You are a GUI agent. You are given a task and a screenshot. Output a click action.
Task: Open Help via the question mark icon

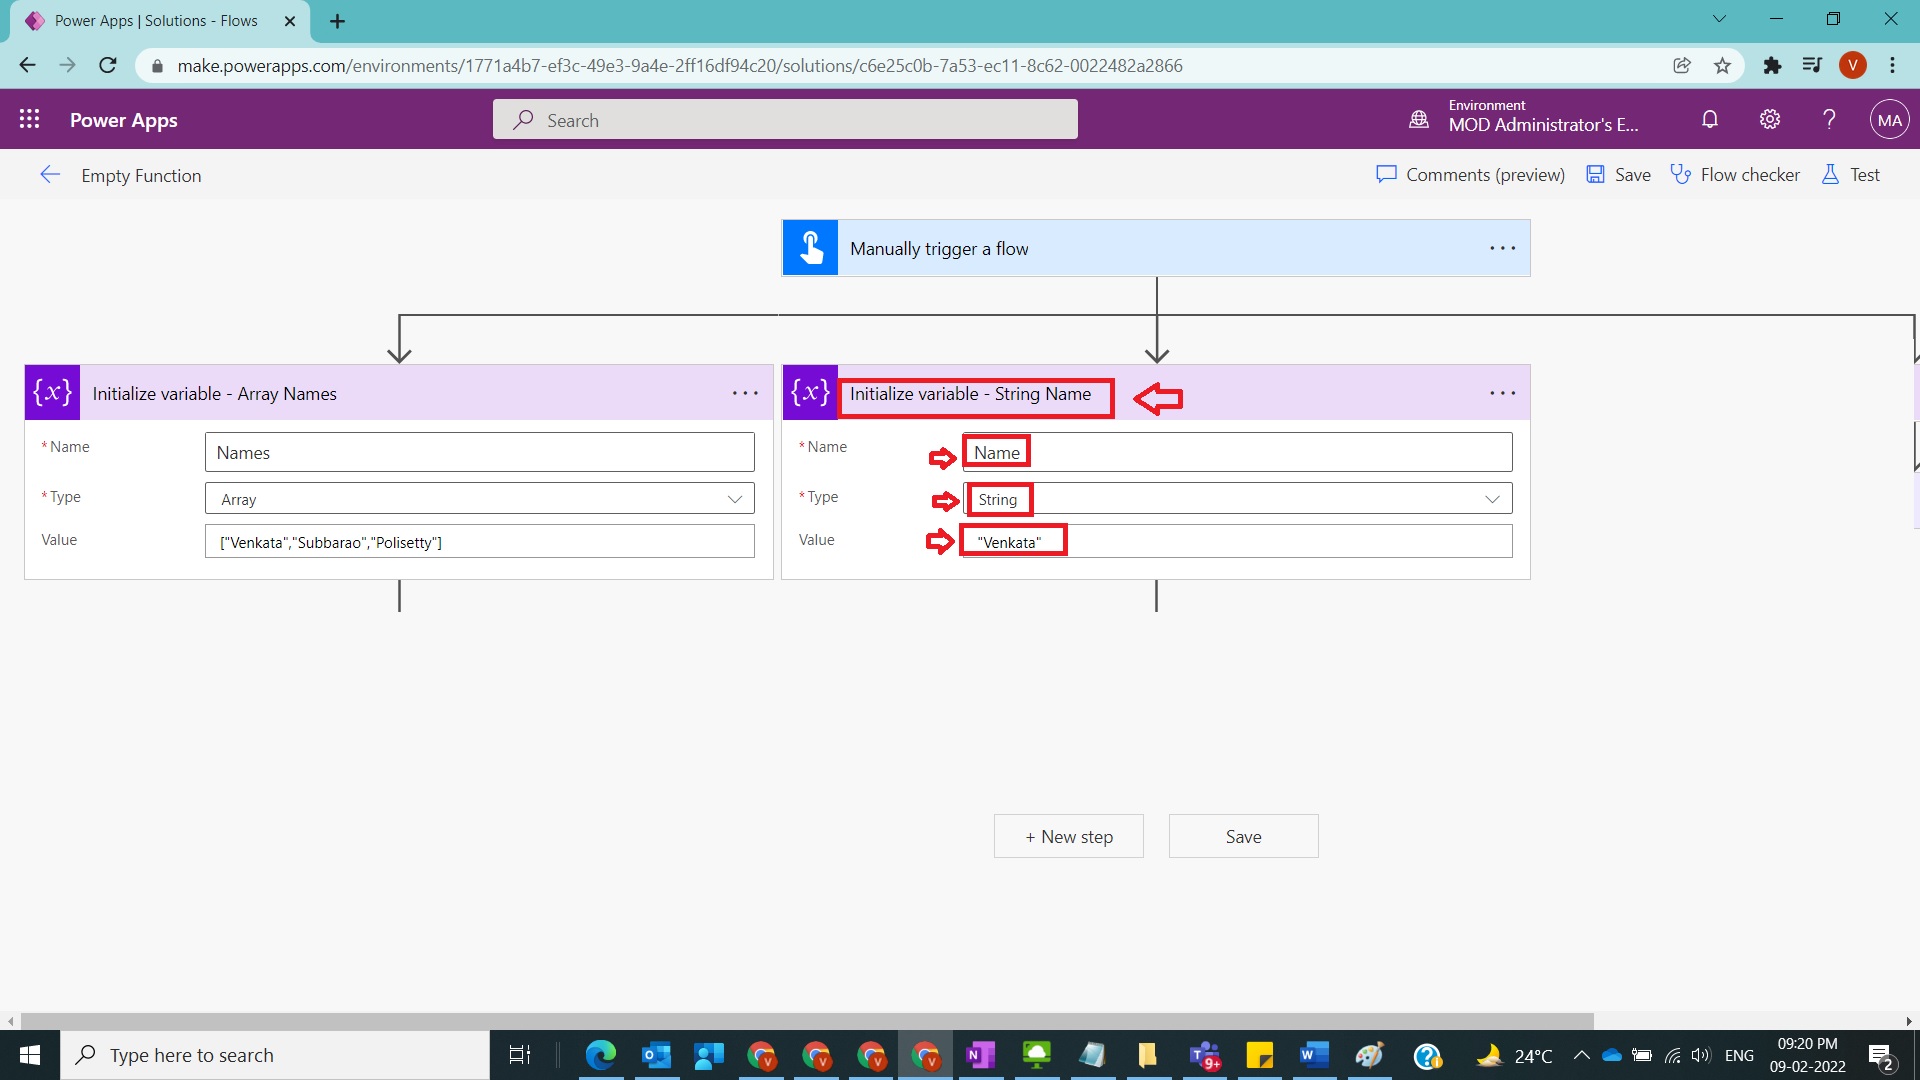[x=1828, y=119]
